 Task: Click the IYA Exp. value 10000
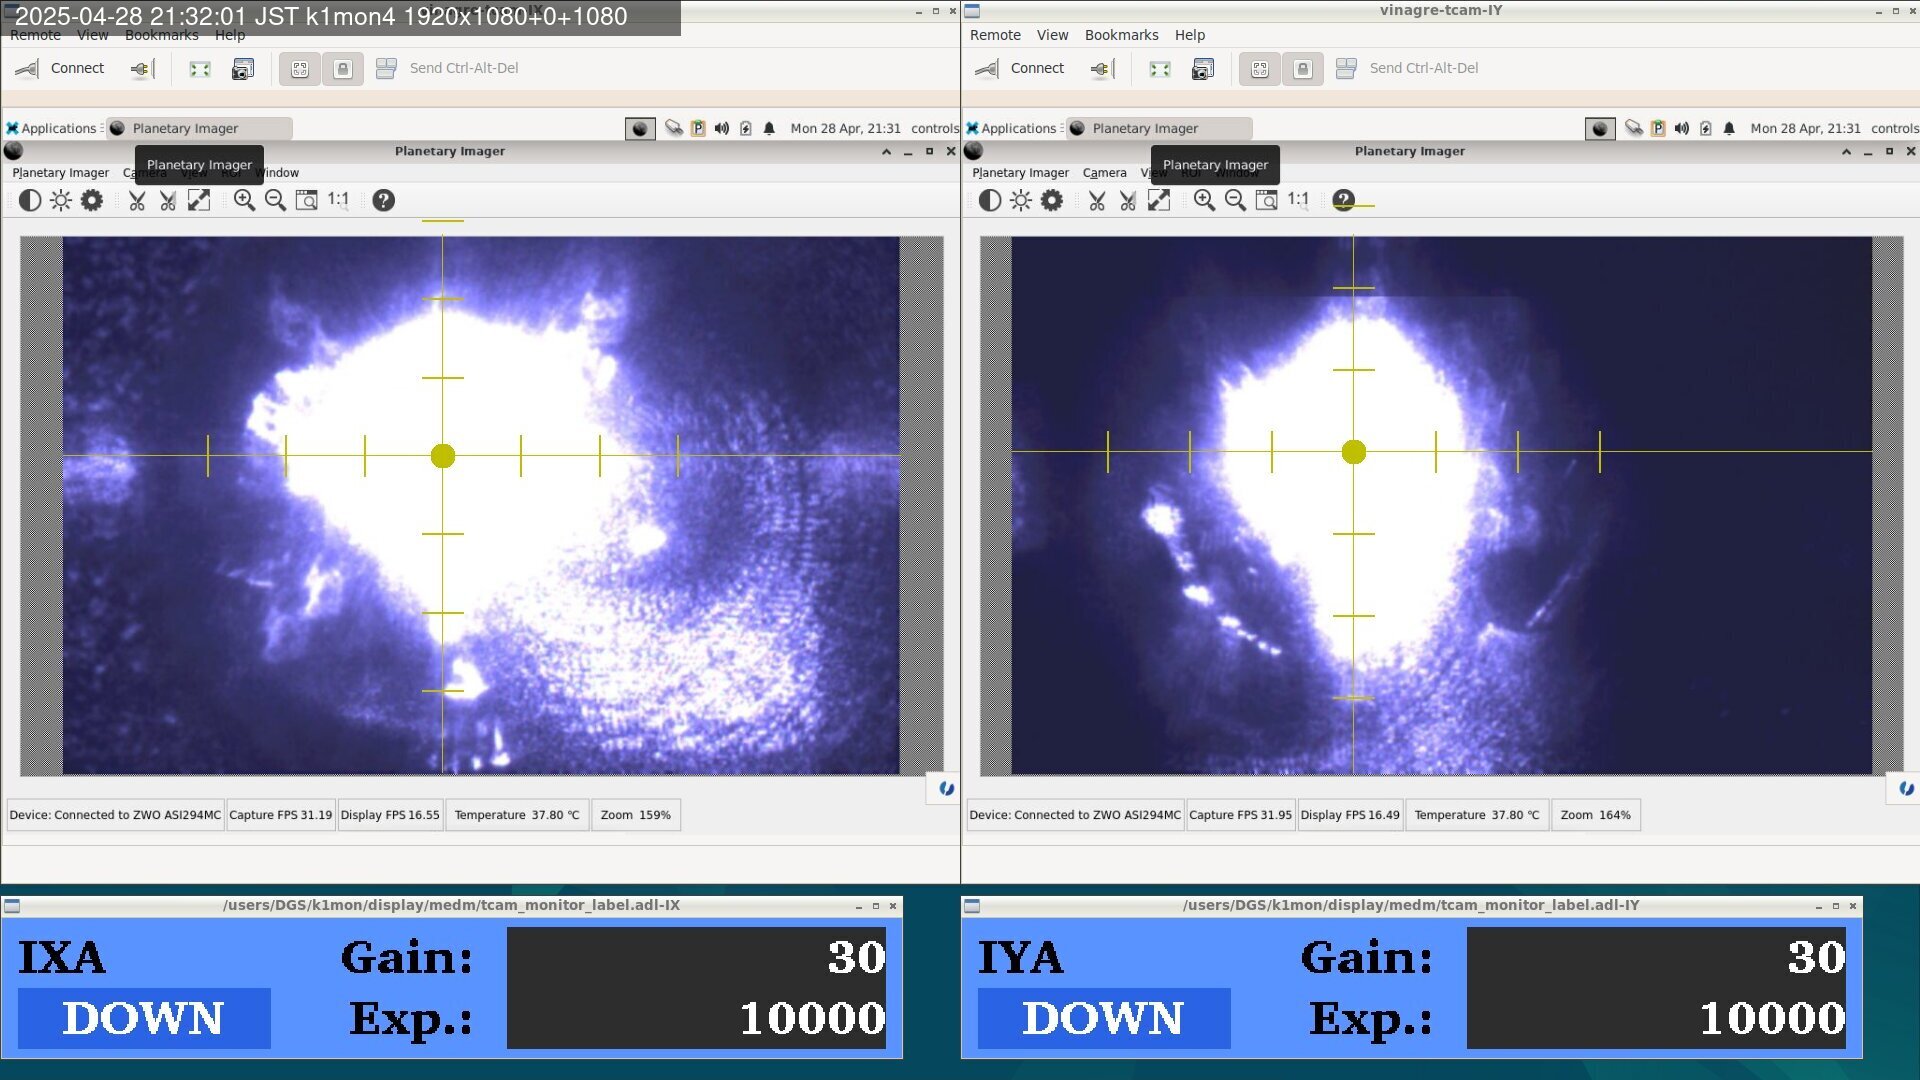tap(1772, 1018)
